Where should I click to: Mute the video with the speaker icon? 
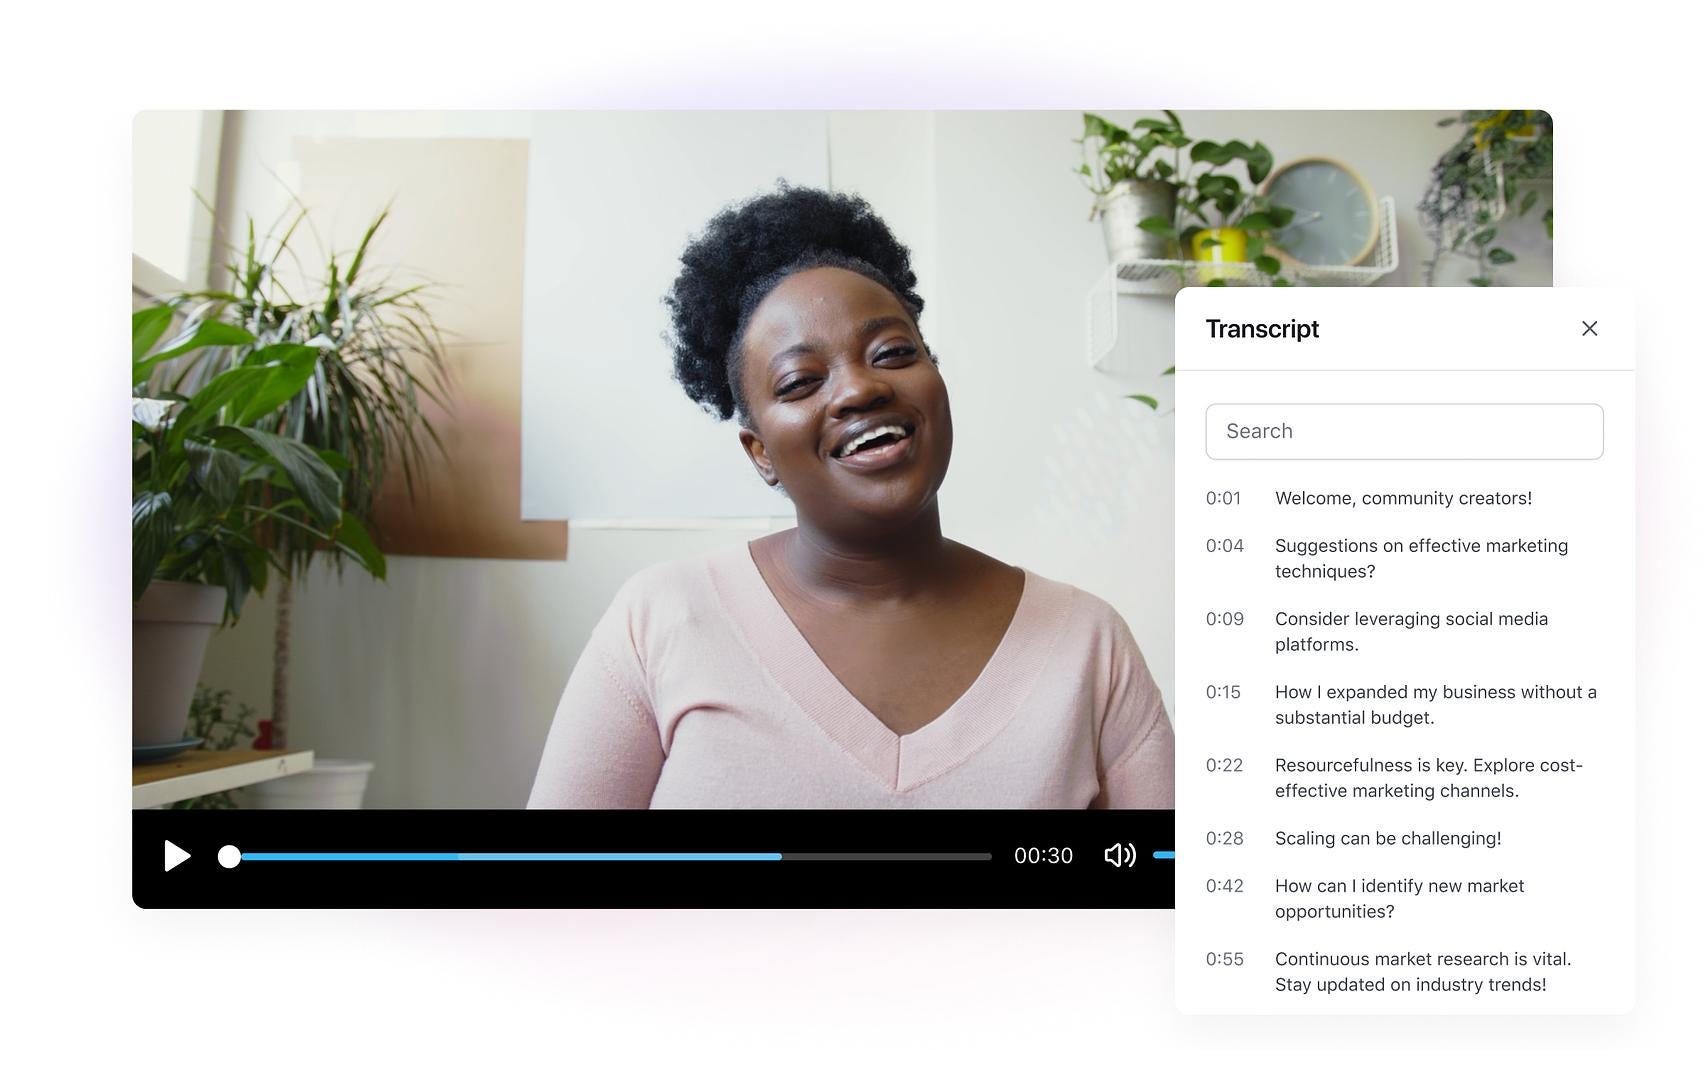pos(1120,855)
